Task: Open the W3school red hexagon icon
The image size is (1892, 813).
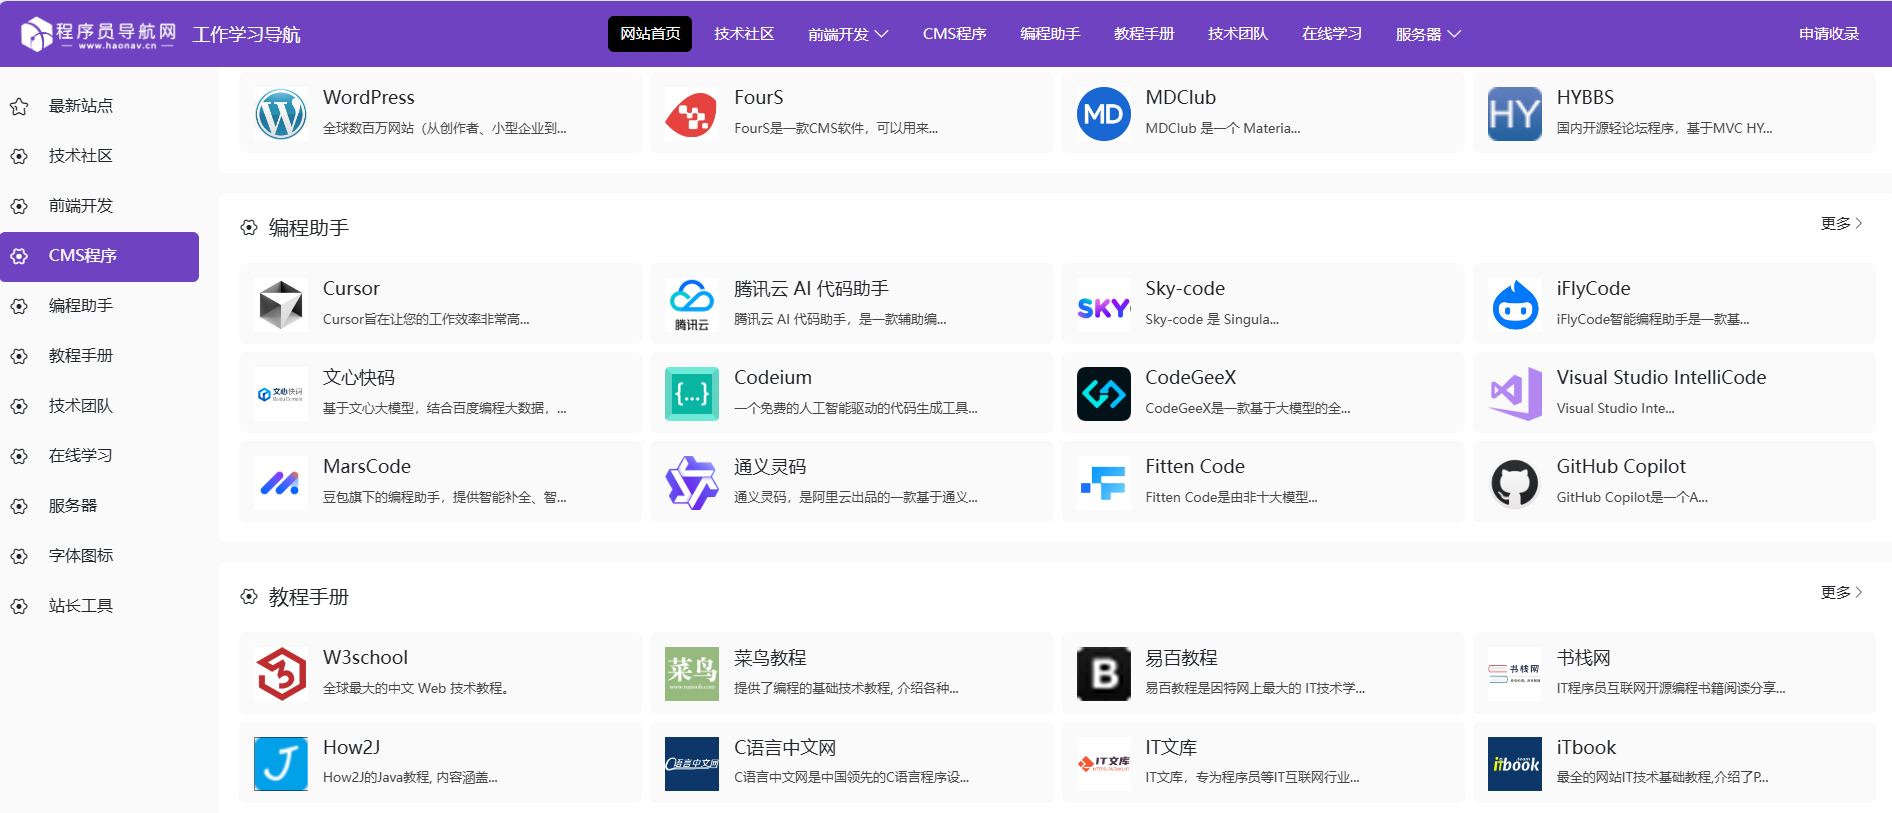Action: click(x=281, y=674)
